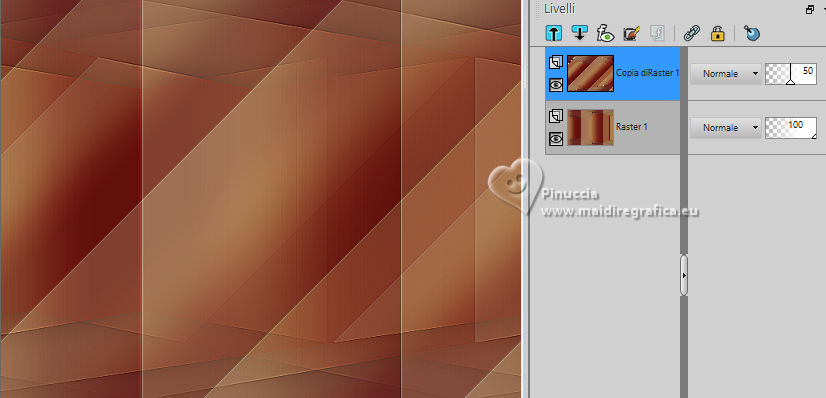826x398 pixels.
Task: Click the layer effects visibility icon
Action: 605,33
